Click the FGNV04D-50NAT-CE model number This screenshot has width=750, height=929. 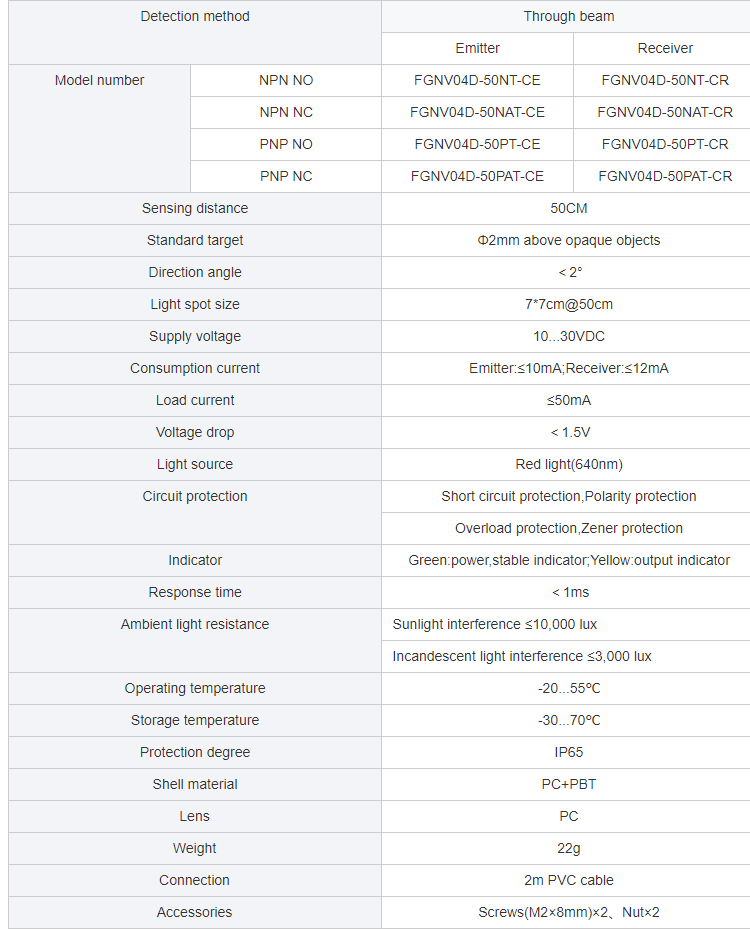point(477,112)
